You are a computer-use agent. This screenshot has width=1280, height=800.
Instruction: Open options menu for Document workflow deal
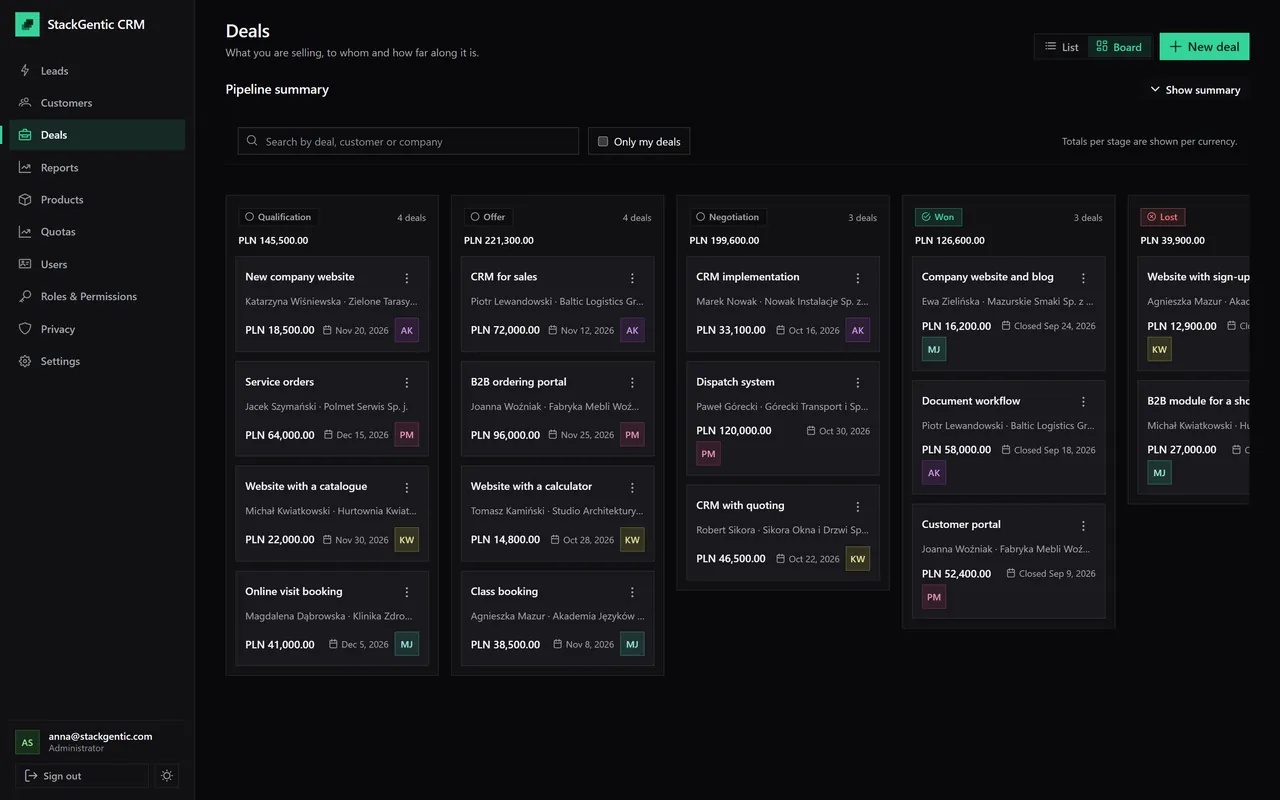click(x=1083, y=401)
